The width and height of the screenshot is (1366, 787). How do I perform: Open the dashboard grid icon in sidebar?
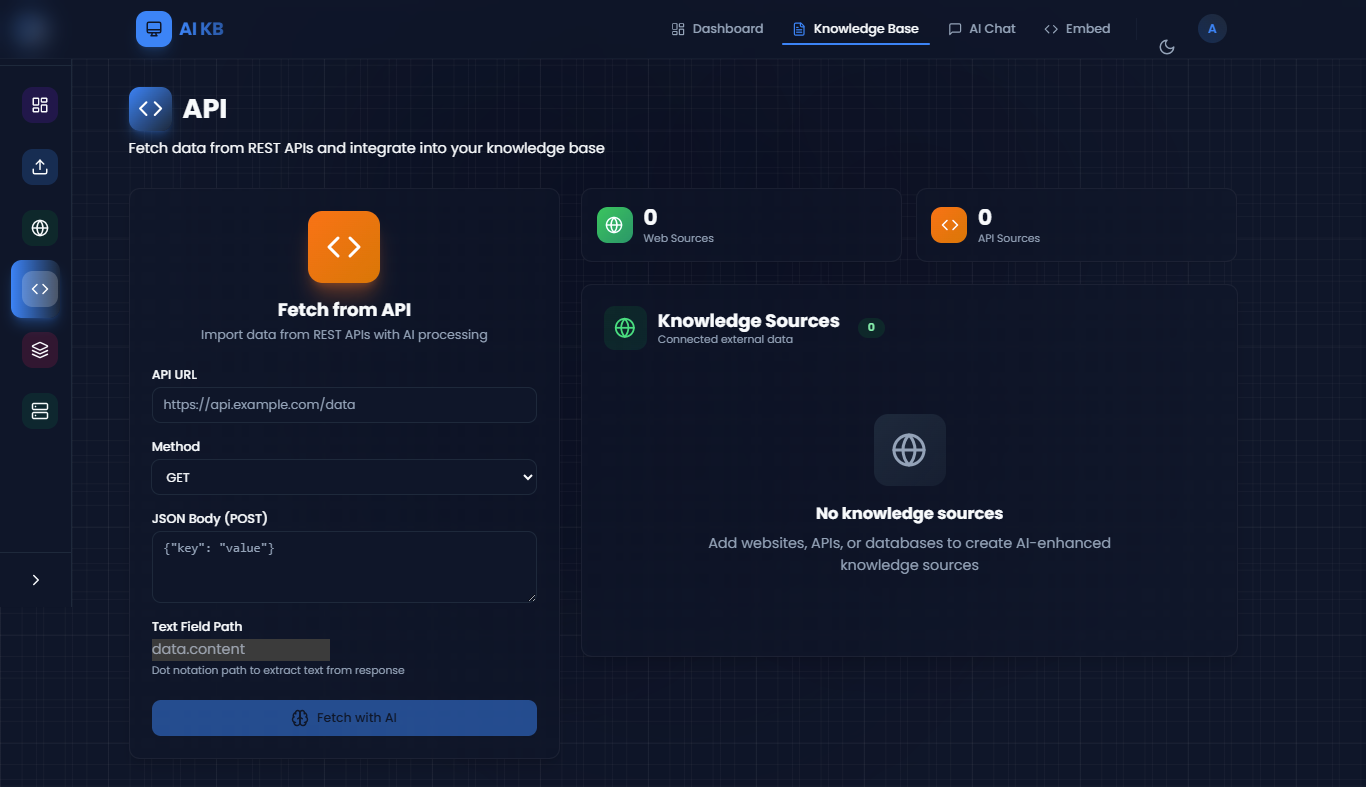coord(40,105)
